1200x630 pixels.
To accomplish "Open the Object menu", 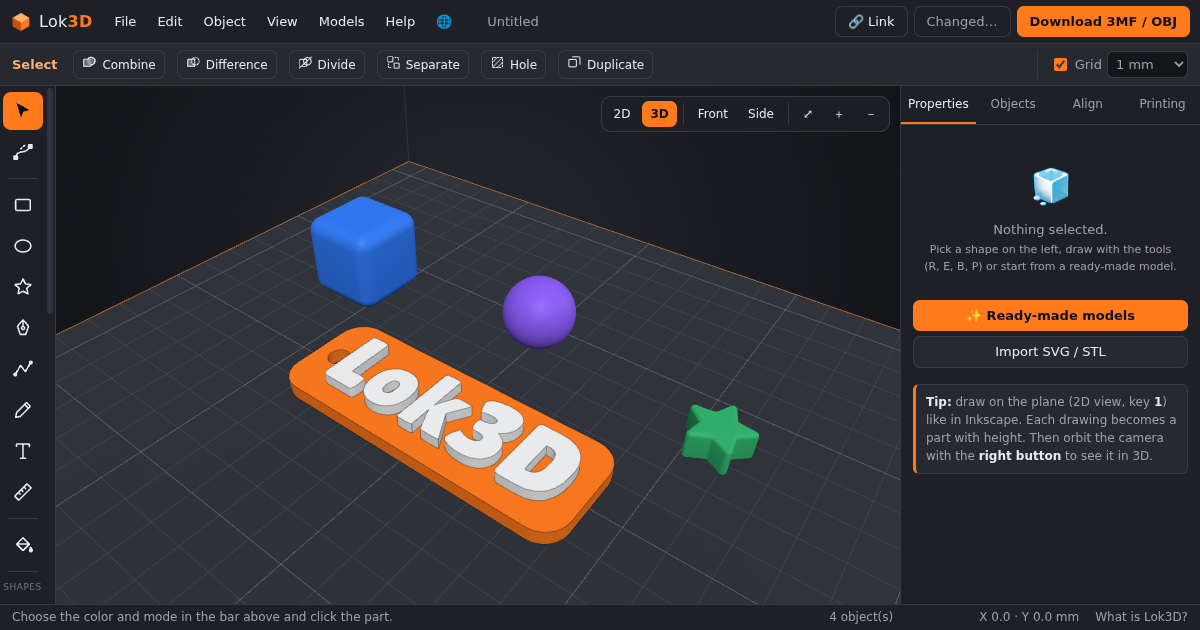I will tap(224, 21).
